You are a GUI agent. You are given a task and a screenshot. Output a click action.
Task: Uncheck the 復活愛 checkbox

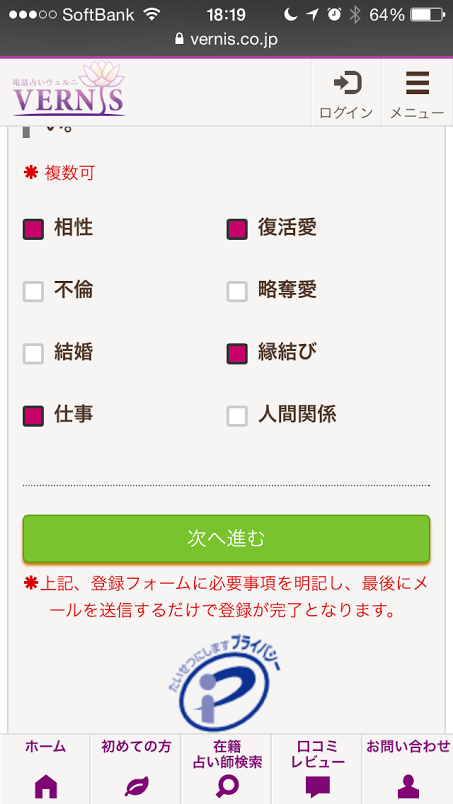(237, 229)
